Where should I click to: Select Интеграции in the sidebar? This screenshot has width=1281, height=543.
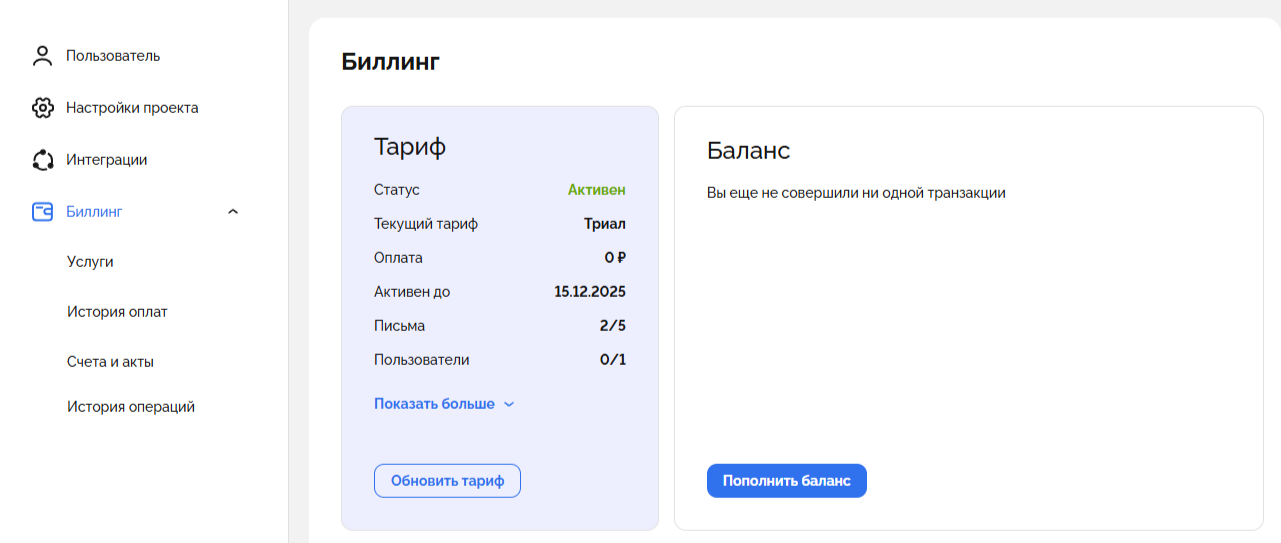(107, 160)
